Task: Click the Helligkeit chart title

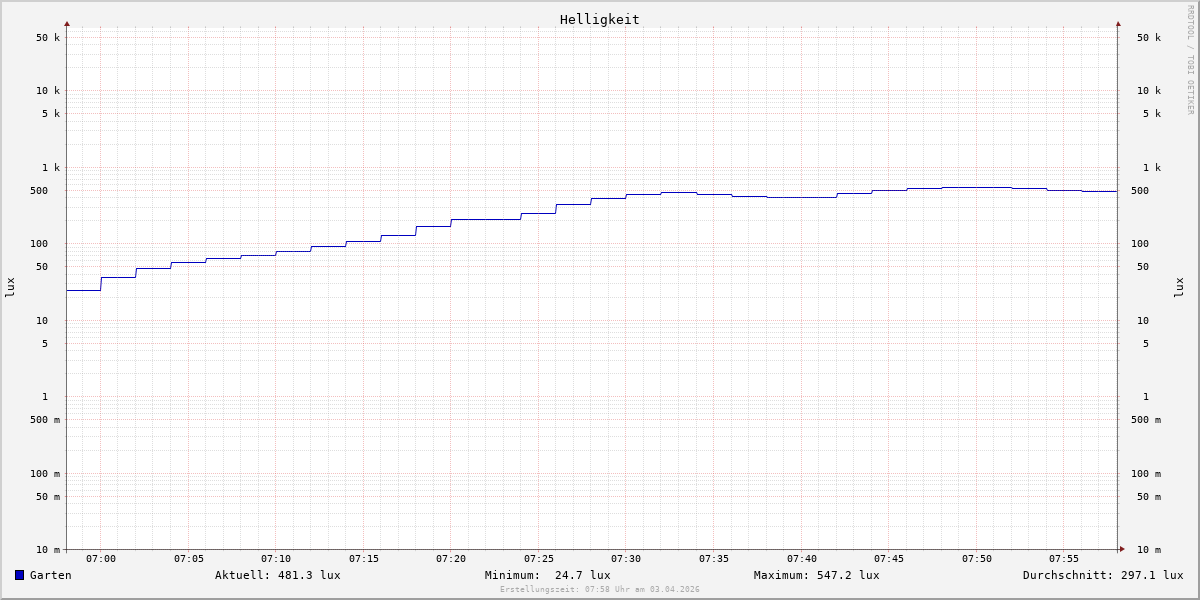Action: [x=599, y=19]
